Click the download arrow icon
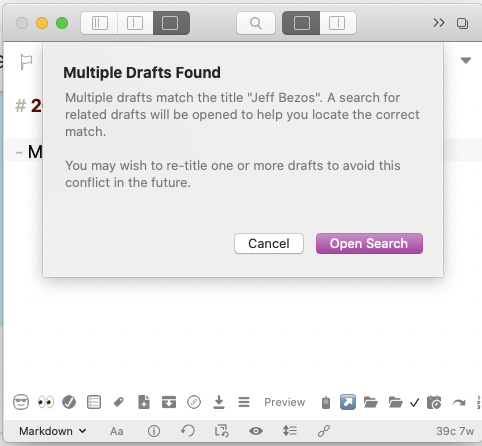 [x=219, y=402]
